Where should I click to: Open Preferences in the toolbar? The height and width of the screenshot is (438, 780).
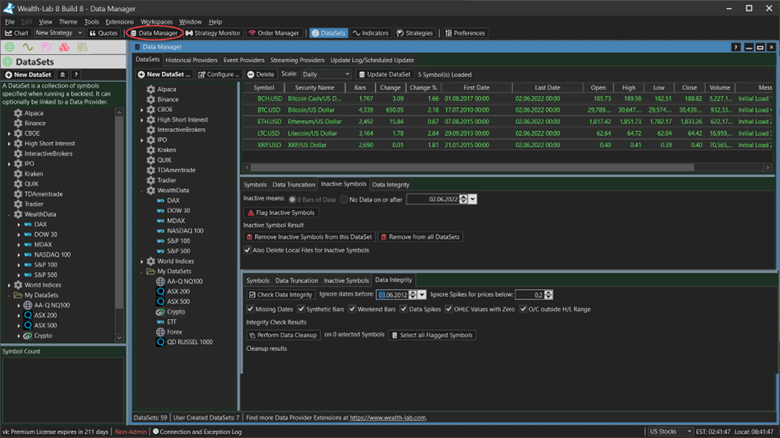[x=464, y=33]
